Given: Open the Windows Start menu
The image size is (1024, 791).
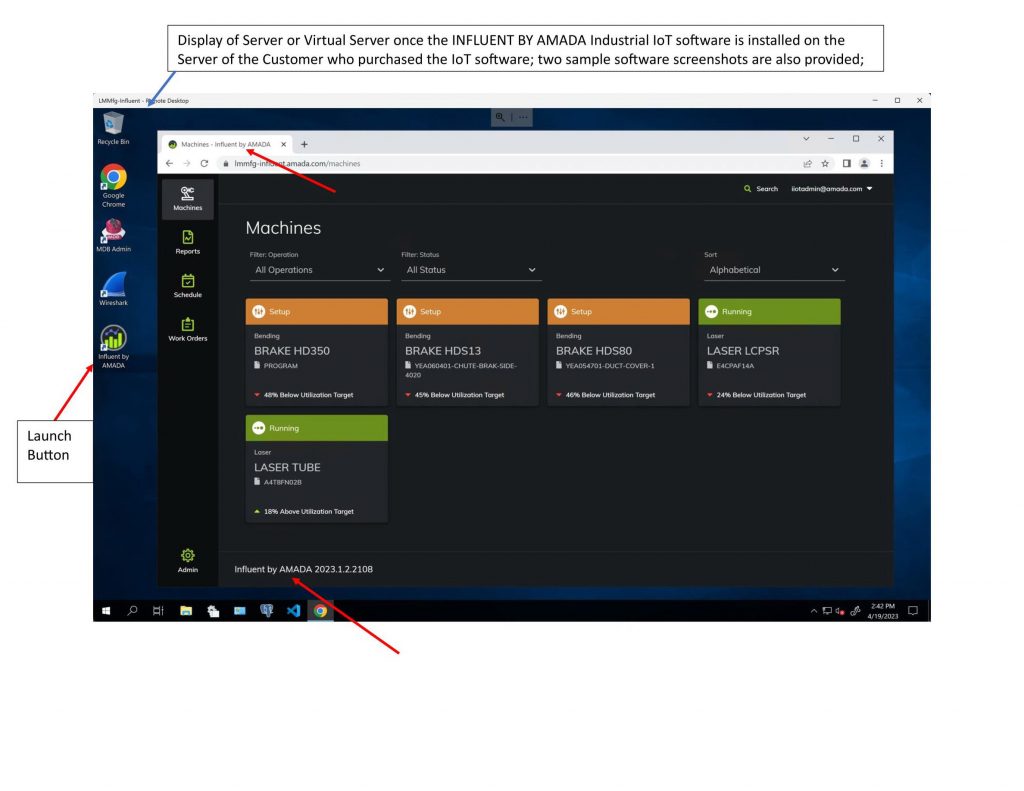Looking at the screenshot, I should click(x=106, y=611).
